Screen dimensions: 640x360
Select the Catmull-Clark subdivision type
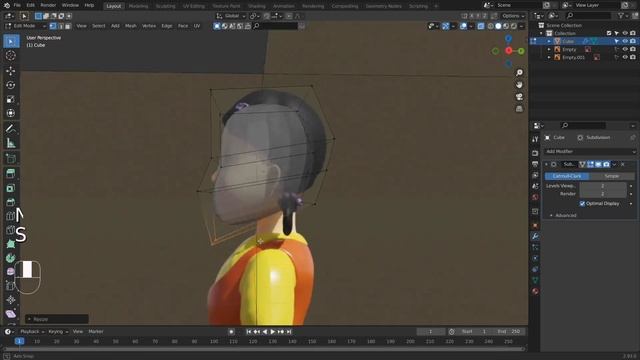pyautogui.click(x=567, y=176)
